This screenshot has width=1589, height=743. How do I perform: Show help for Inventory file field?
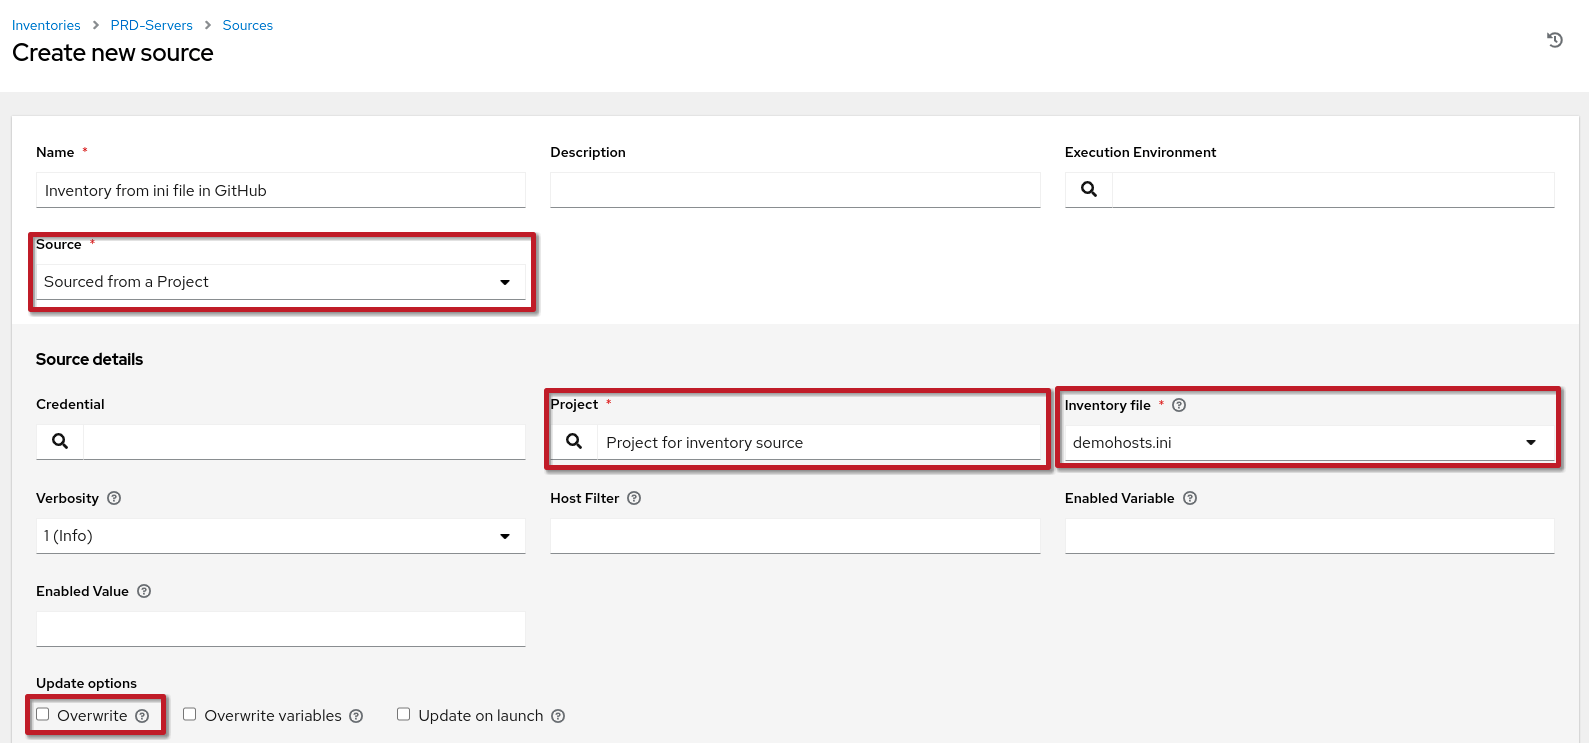(1179, 405)
